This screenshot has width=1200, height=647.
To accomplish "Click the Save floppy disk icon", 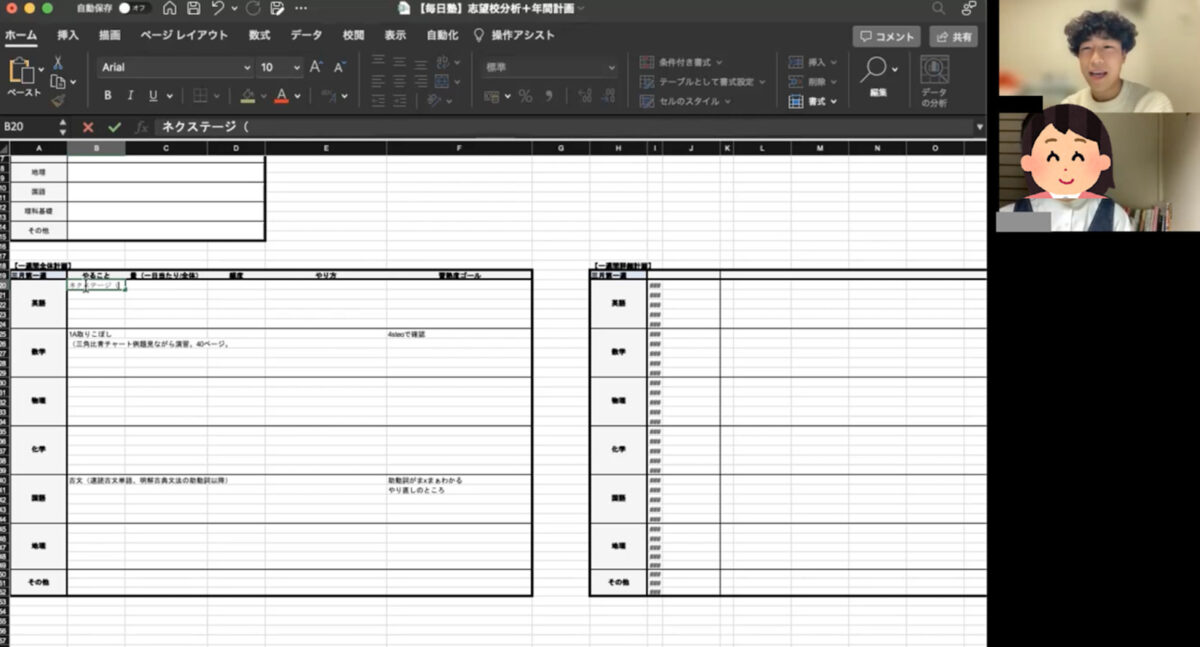I will pyautogui.click(x=193, y=8).
